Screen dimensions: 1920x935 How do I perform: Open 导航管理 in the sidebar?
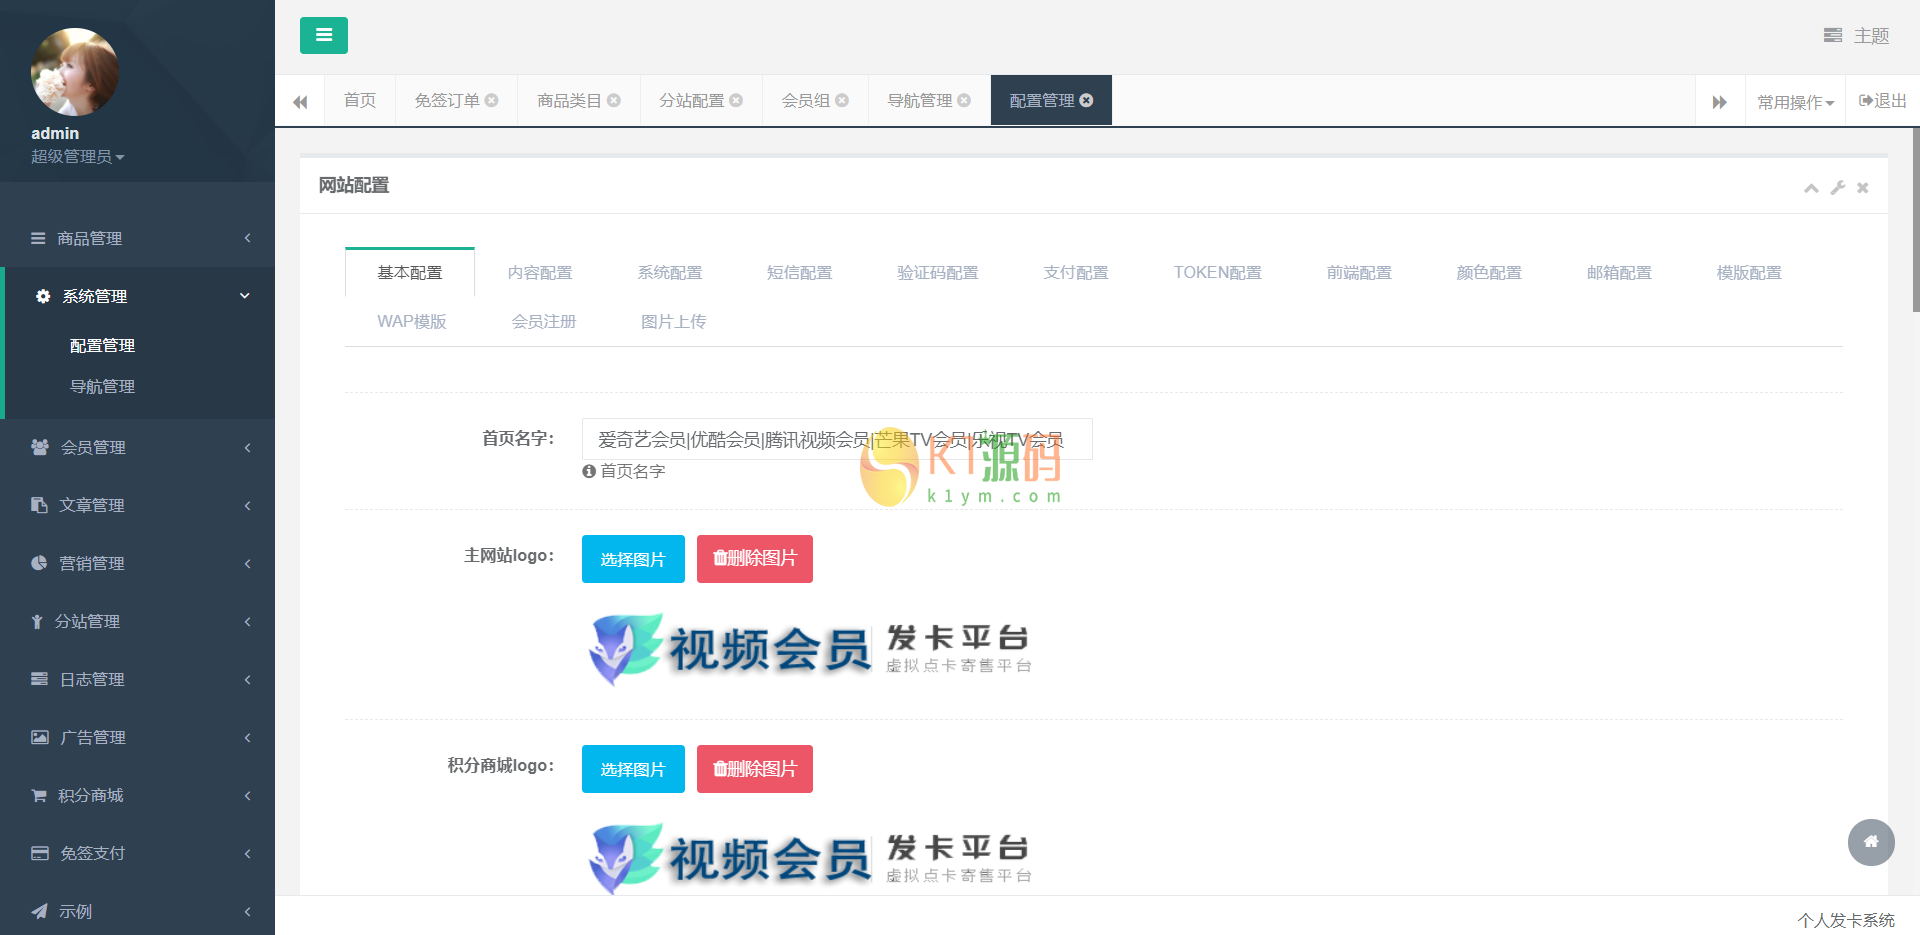point(102,386)
